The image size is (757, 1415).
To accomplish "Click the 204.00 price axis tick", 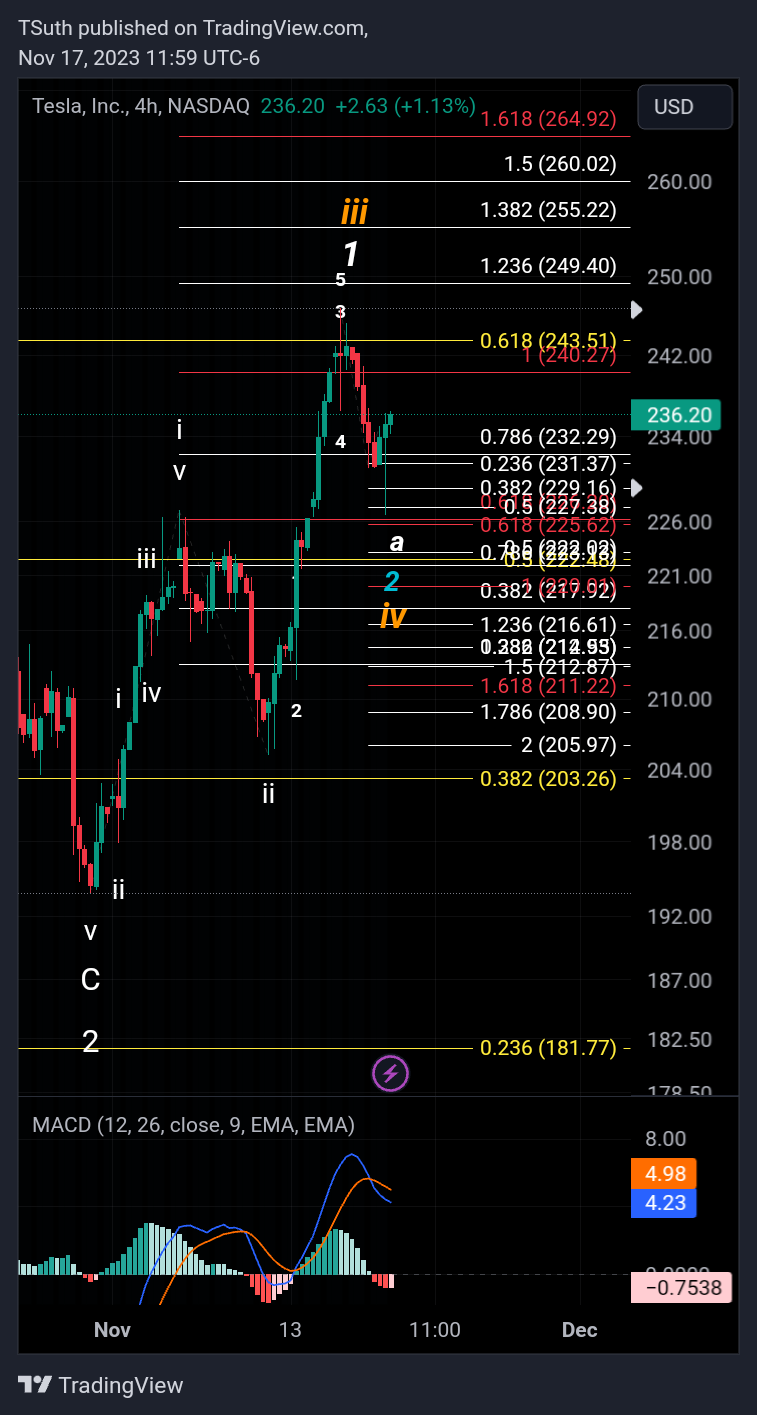I will click(679, 770).
